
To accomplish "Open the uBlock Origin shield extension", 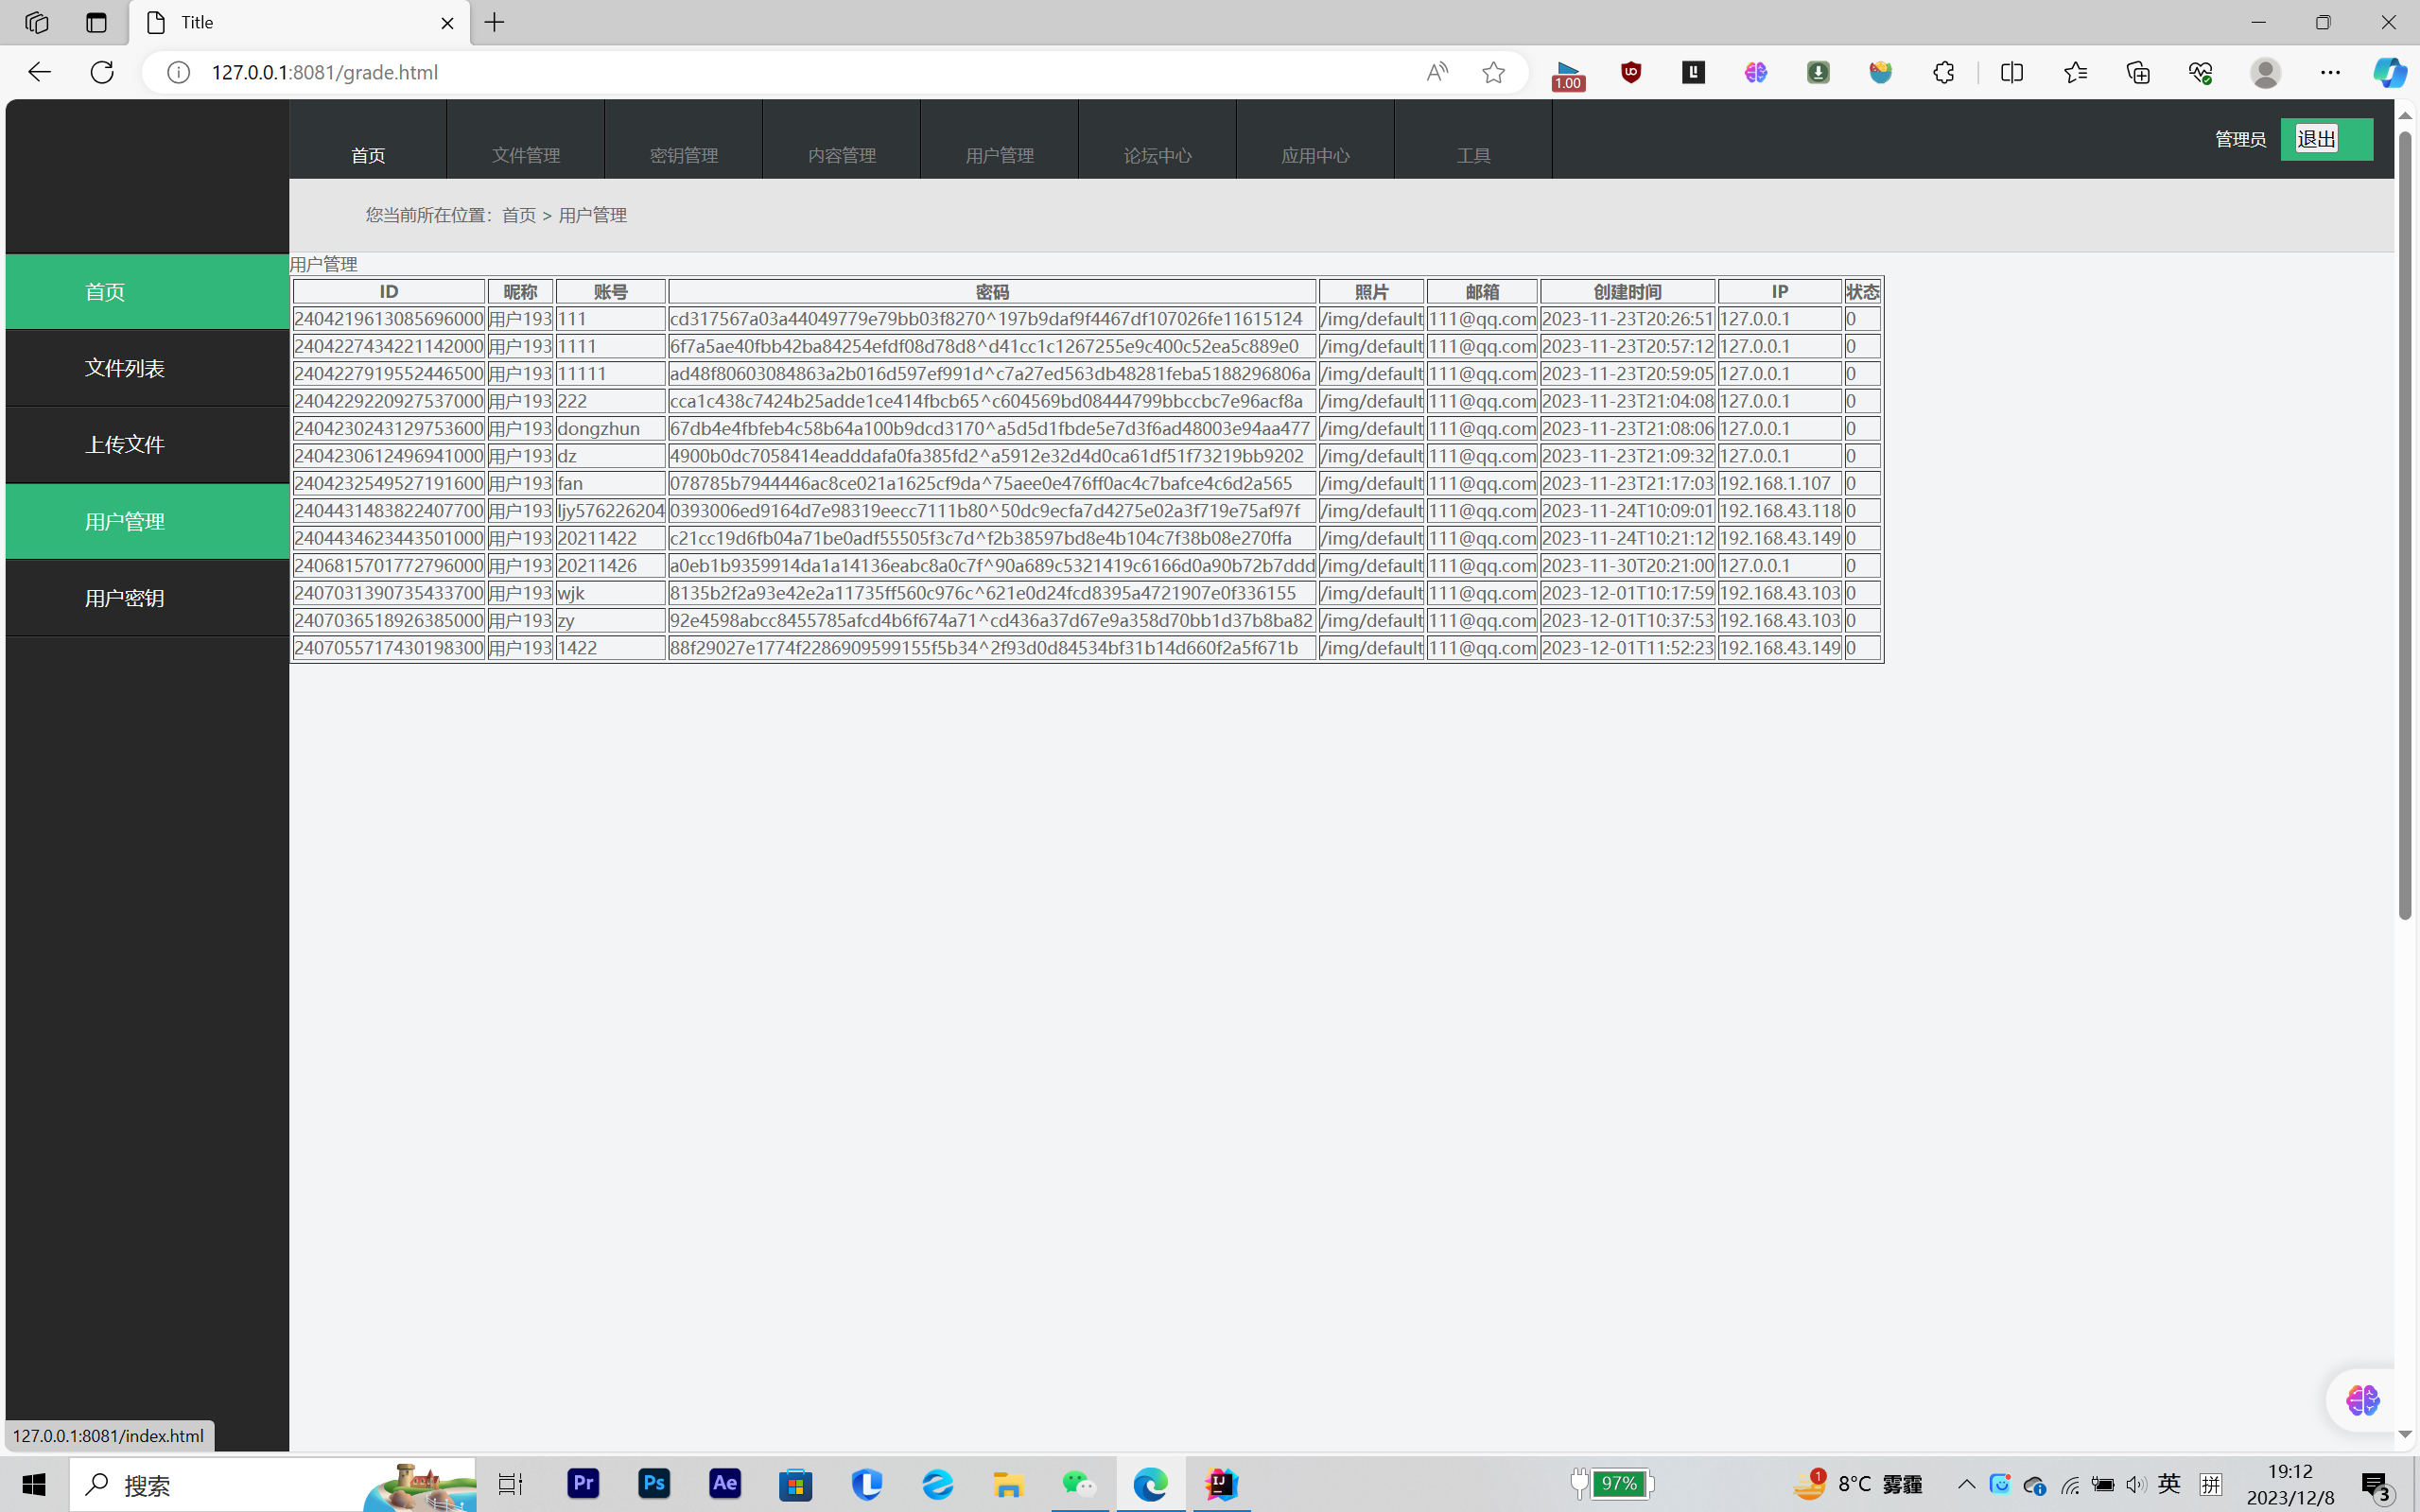I will click(x=1631, y=72).
